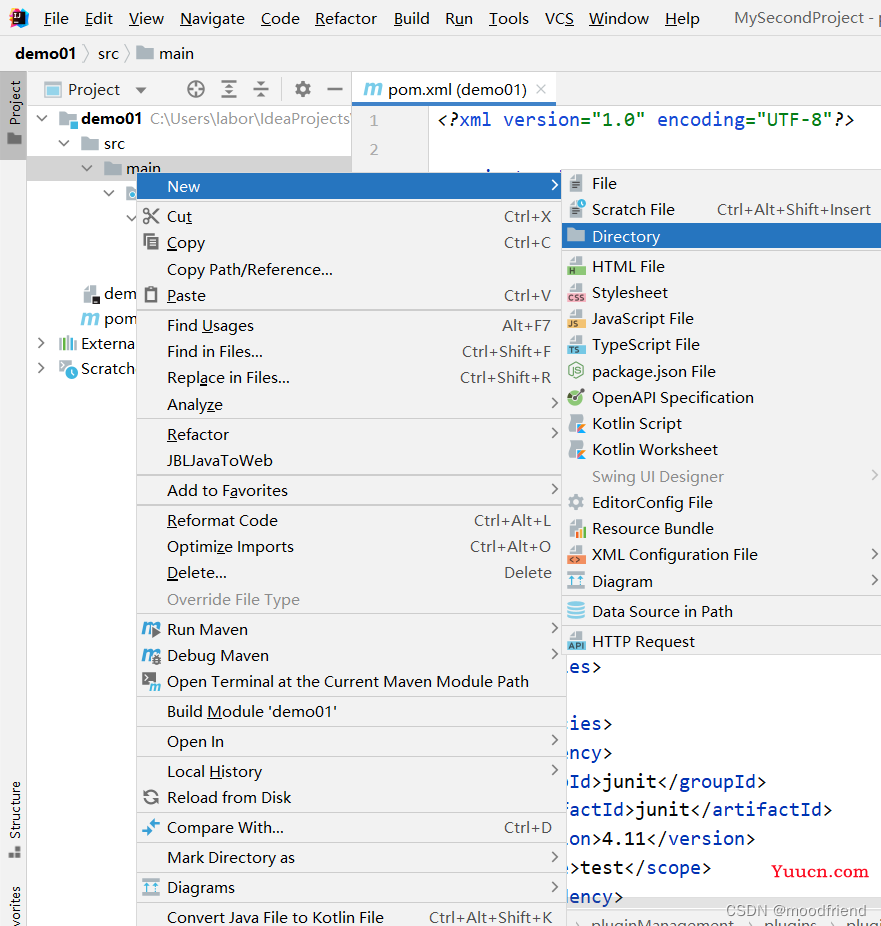Click the HTTP Request API icon

pyautogui.click(x=576, y=641)
